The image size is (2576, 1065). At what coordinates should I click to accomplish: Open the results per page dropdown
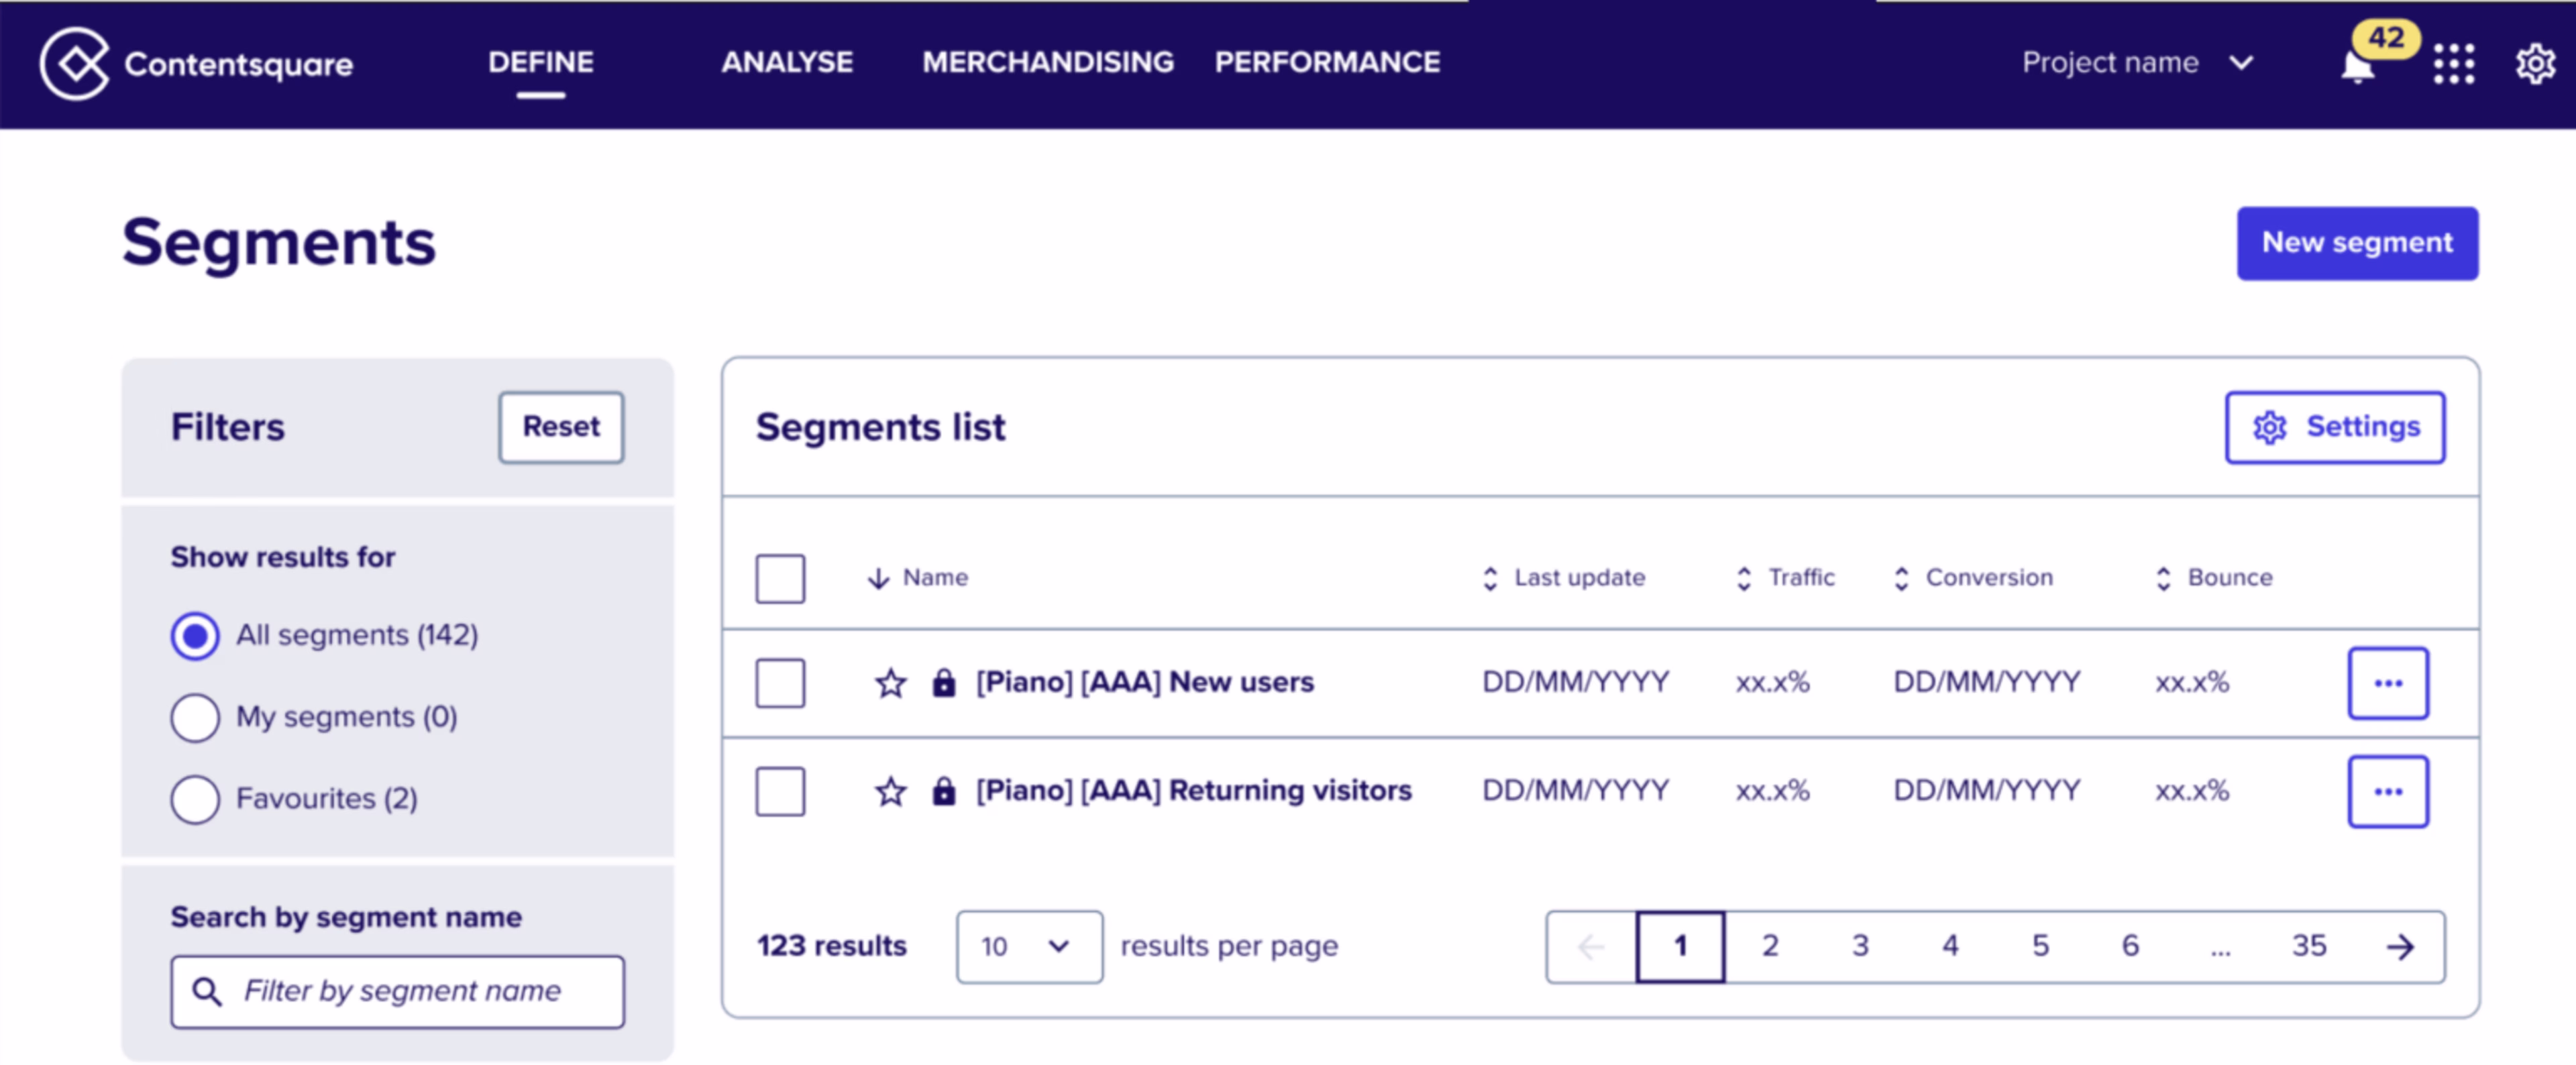(x=1028, y=946)
